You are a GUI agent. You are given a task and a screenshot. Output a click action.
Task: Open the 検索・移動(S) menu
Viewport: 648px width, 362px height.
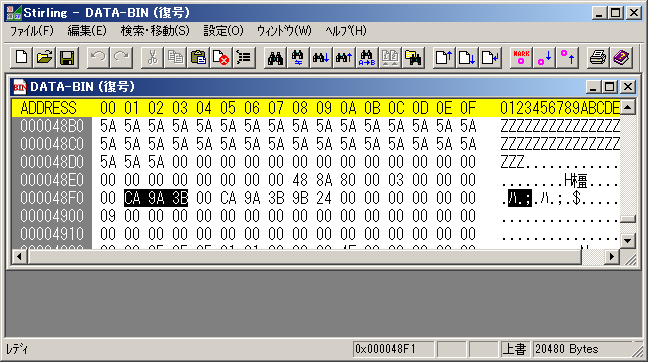(x=155, y=31)
